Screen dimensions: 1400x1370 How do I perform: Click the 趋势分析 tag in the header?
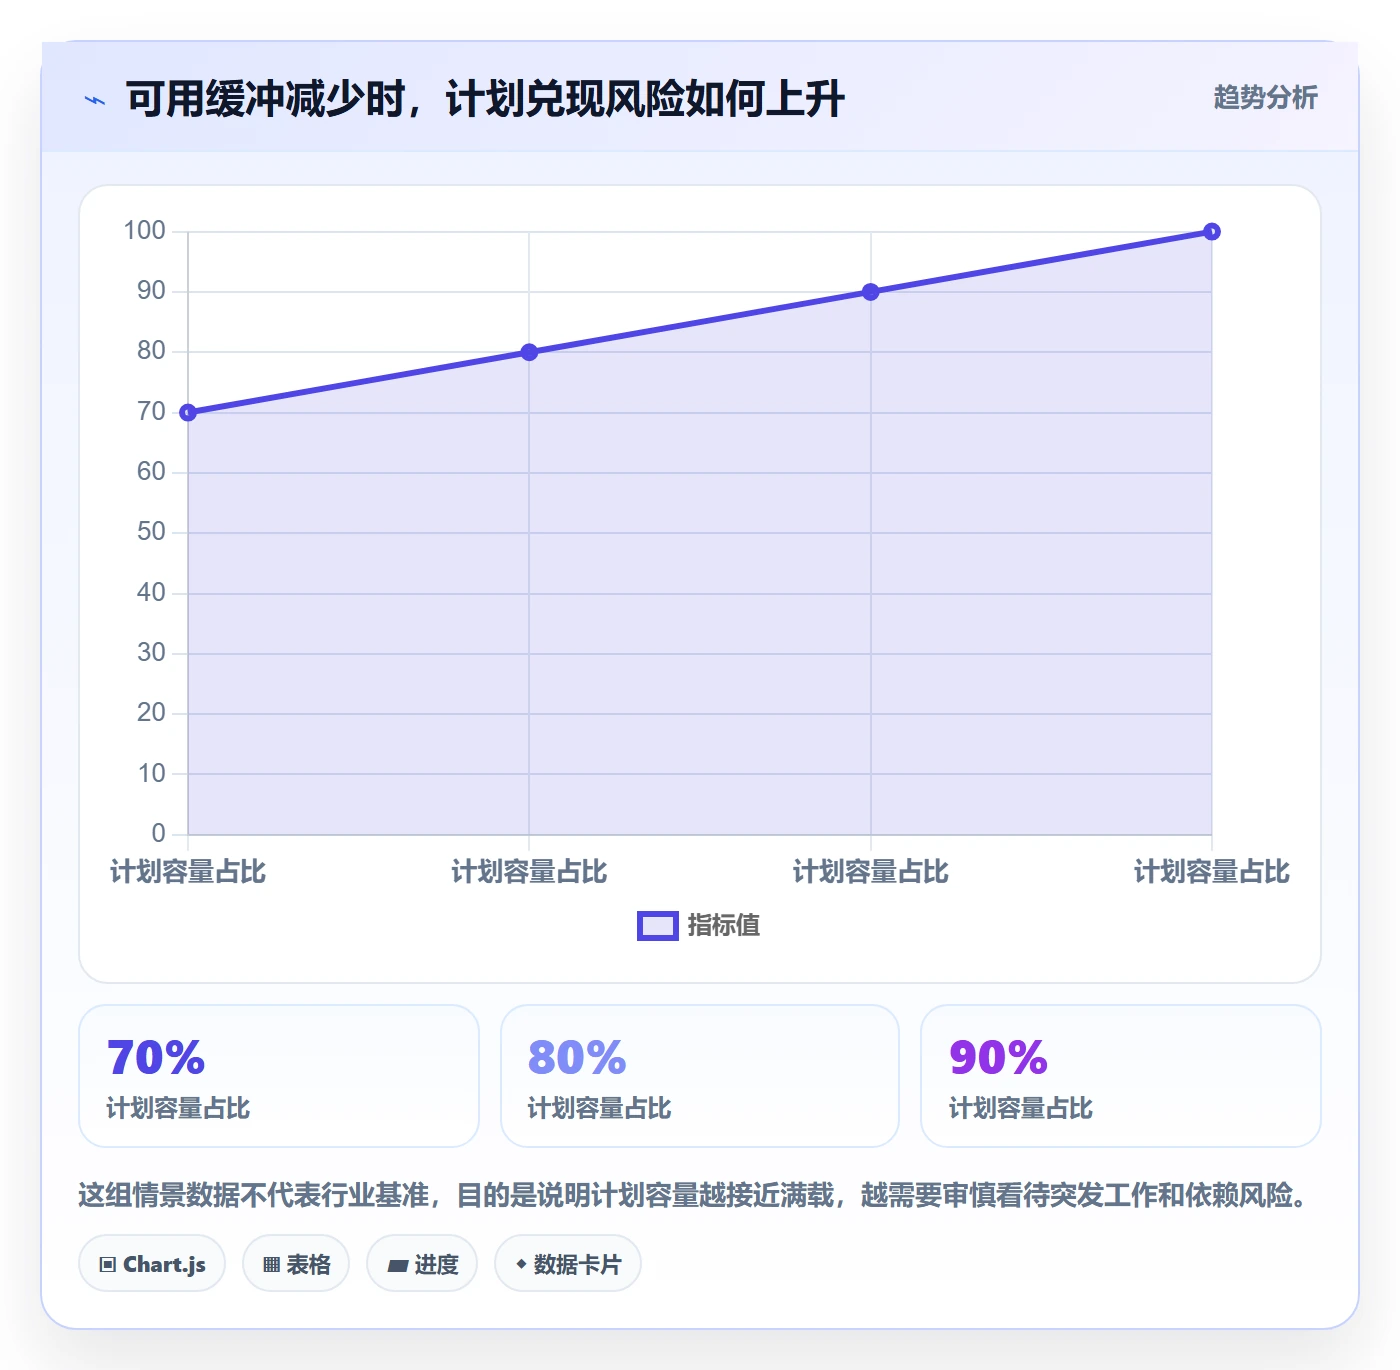(x=1265, y=97)
